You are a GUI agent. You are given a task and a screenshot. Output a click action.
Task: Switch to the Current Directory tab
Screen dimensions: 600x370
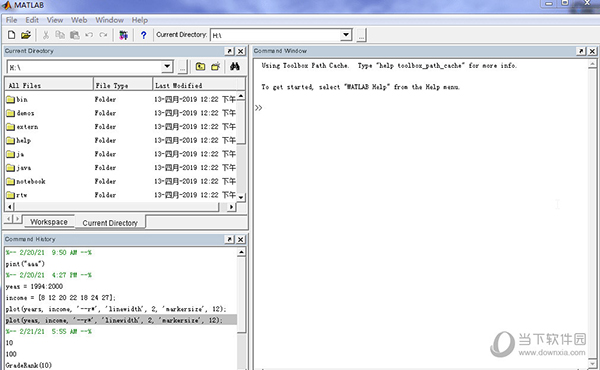pyautogui.click(x=110, y=223)
